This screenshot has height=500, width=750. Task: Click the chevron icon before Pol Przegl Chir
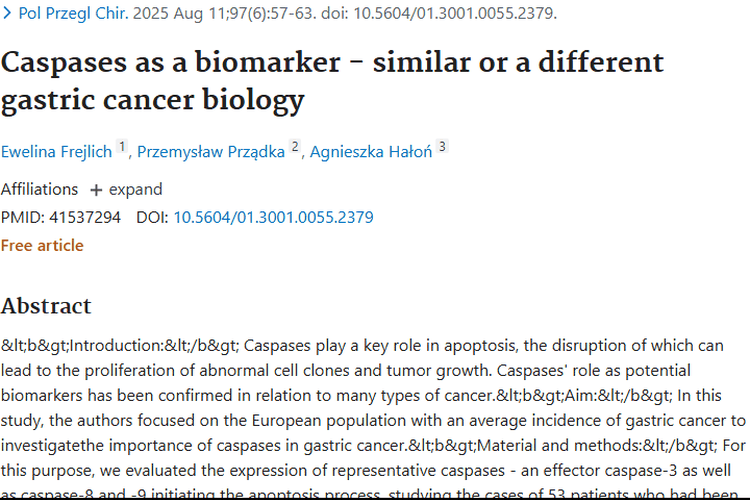pyautogui.click(x=8, y=15)
